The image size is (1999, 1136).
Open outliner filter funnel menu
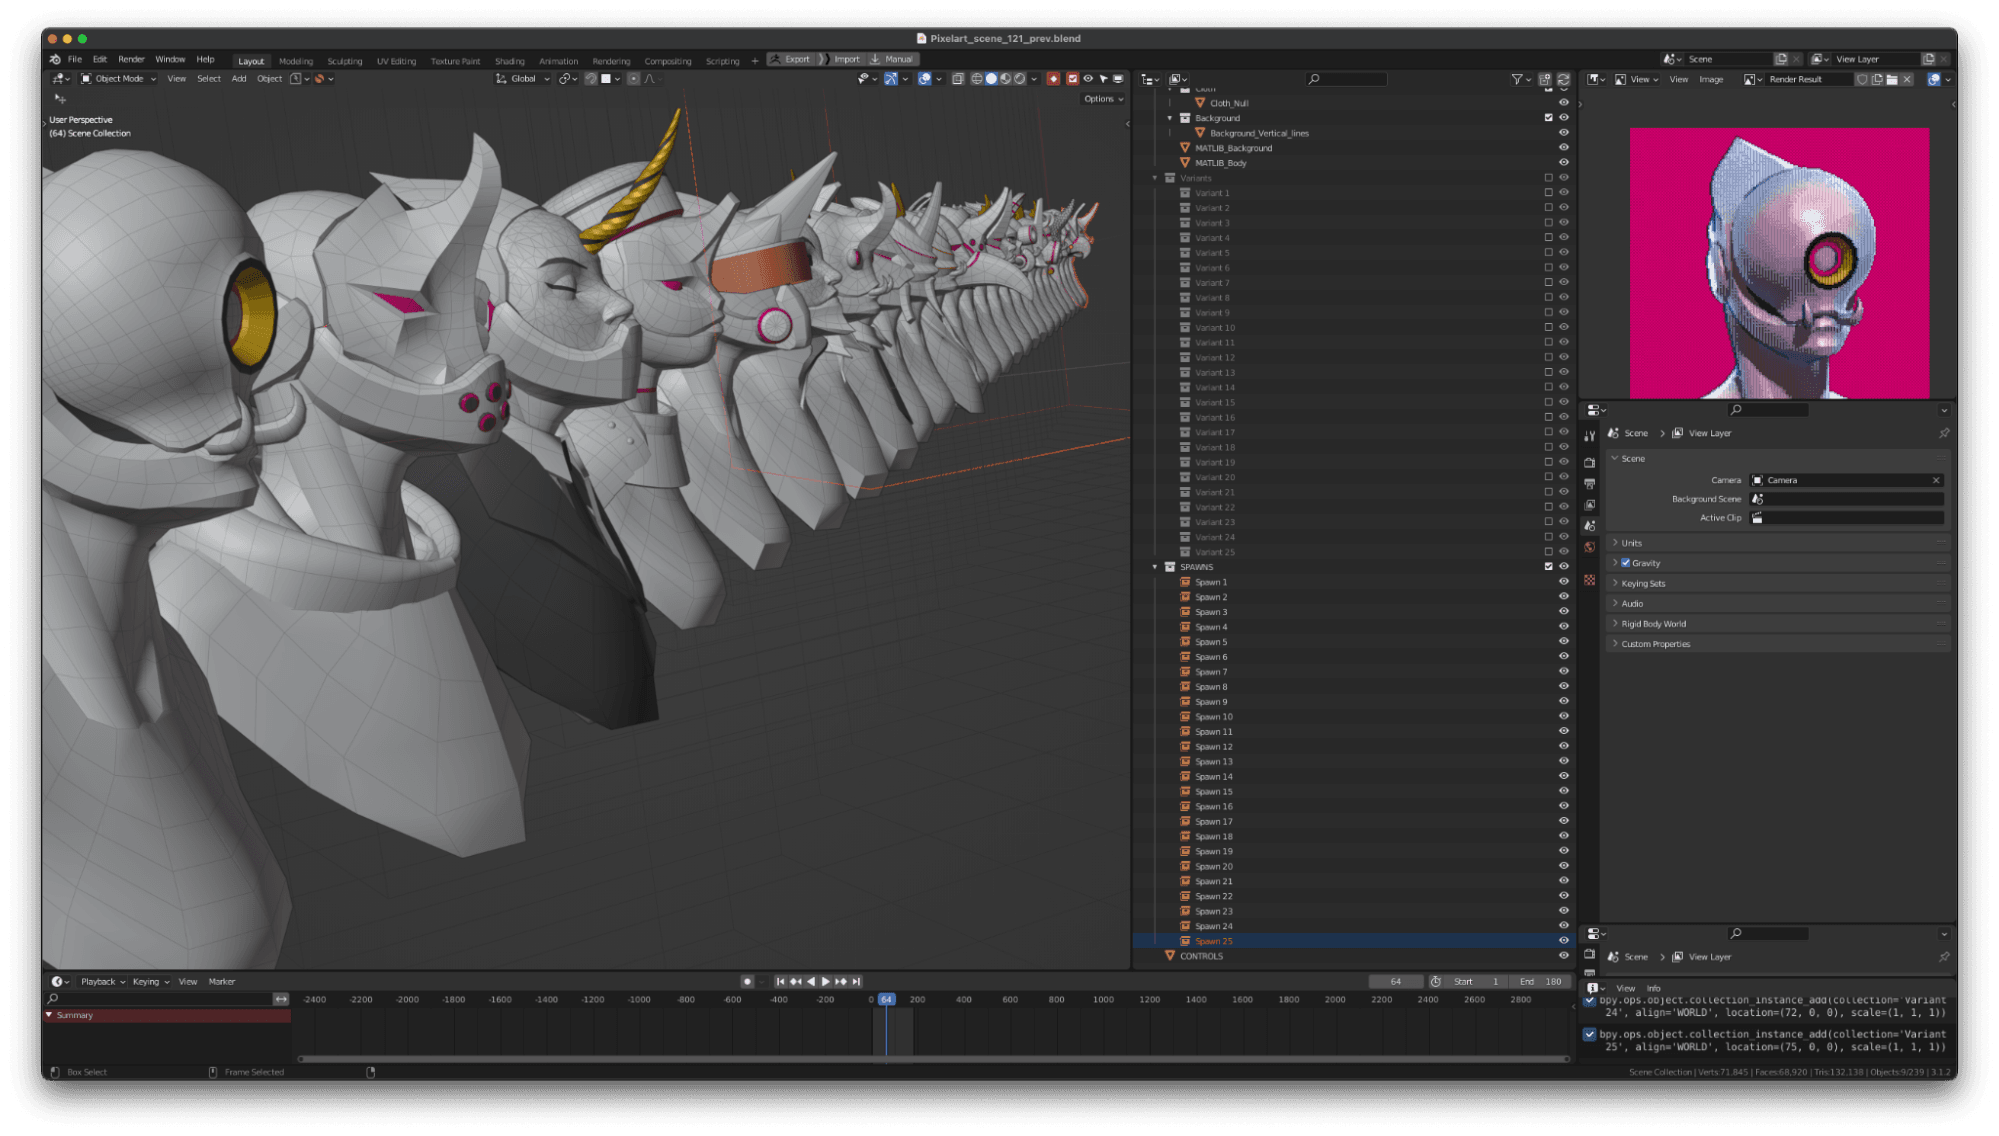tap(1520, 79)
